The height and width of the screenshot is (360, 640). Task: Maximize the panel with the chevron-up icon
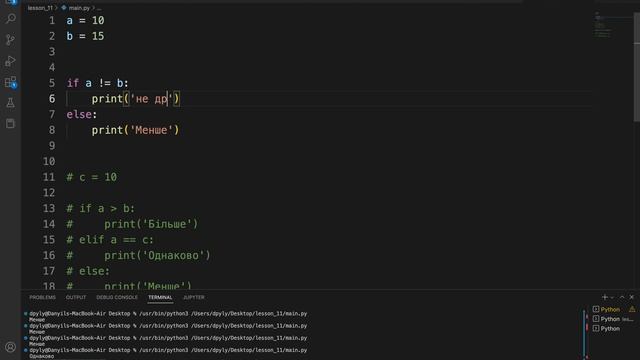(x=622, y=297)
